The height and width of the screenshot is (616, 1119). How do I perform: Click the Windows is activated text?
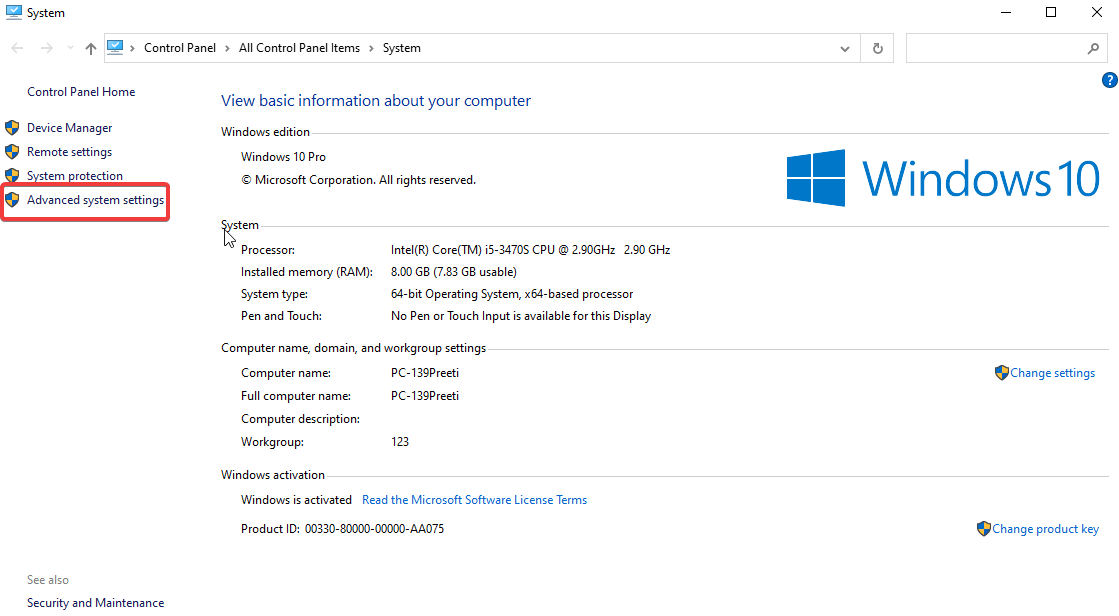[x=296, y=500]
